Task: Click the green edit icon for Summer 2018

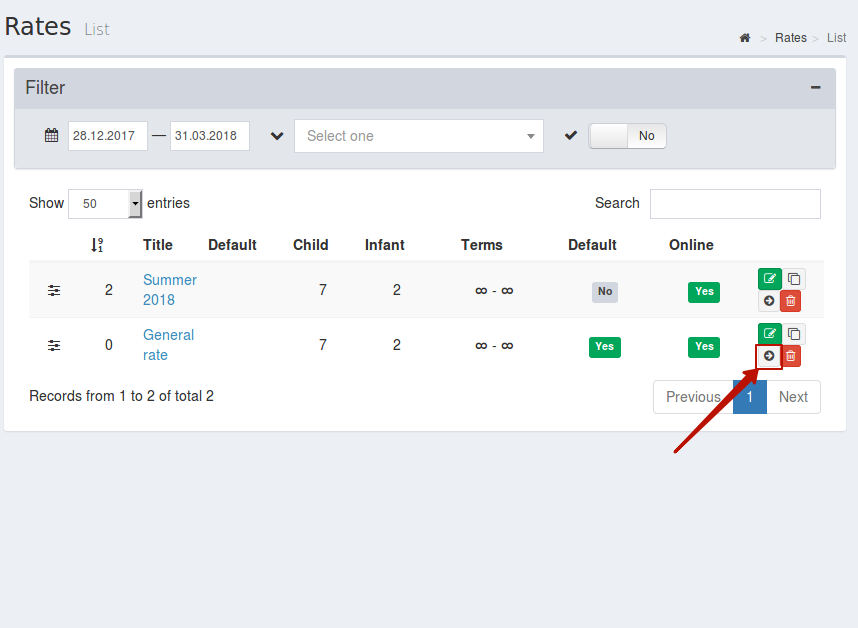Action: tap(769, 279)
